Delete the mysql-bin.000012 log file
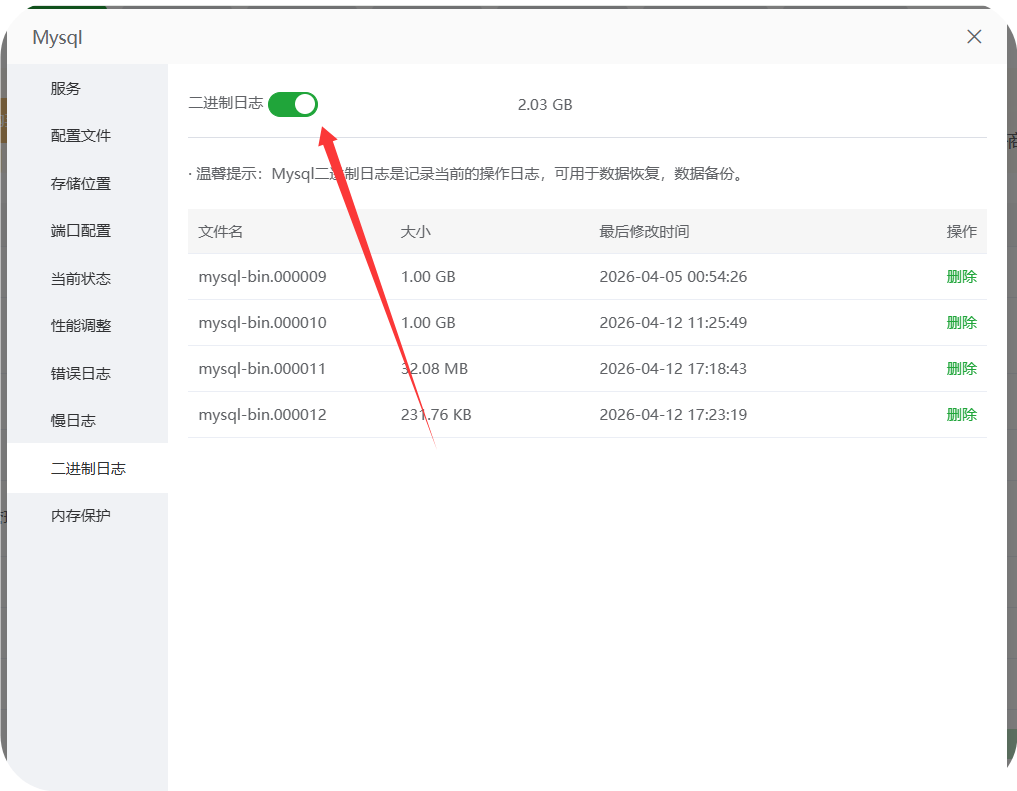Image resolution: width=1017 pixels, height=791 pixels. [961, 414]
